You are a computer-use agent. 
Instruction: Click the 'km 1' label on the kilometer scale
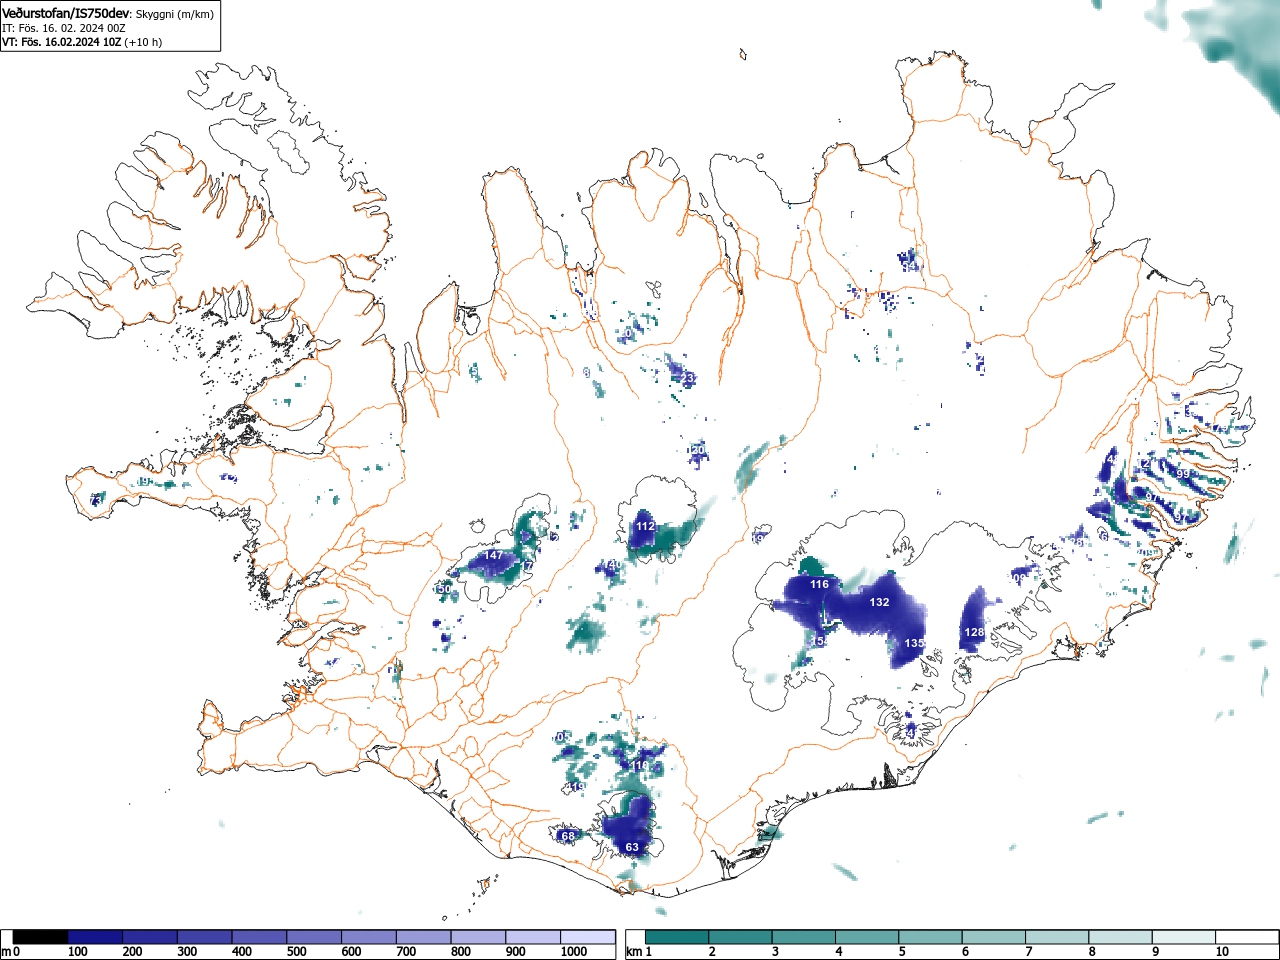pyautogui.click(x=638, y=952)
